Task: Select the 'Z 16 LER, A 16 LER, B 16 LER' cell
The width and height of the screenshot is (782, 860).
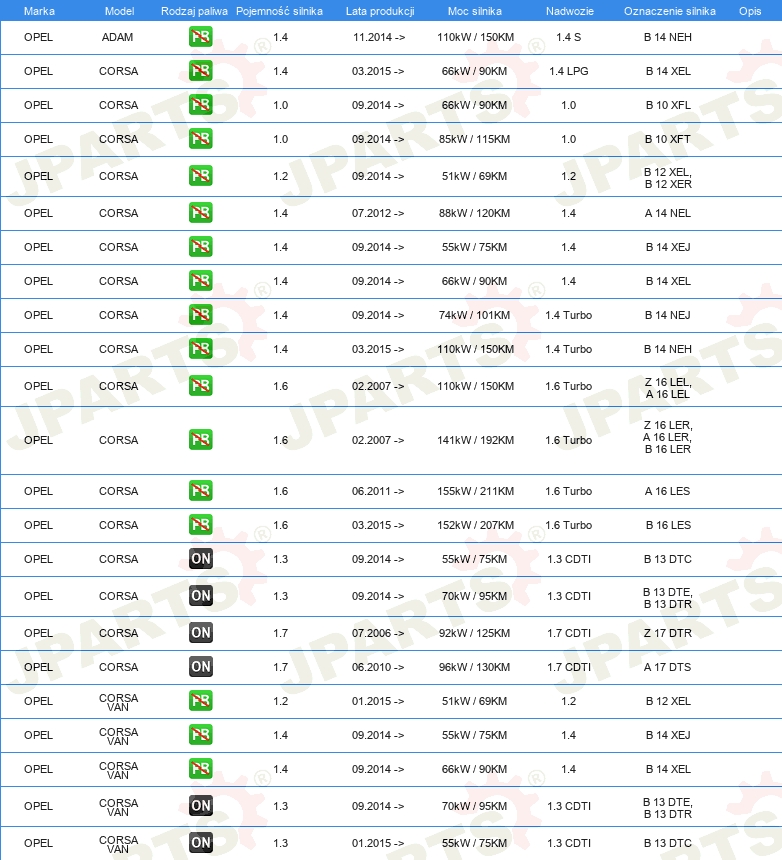Action: click(668, 437)
